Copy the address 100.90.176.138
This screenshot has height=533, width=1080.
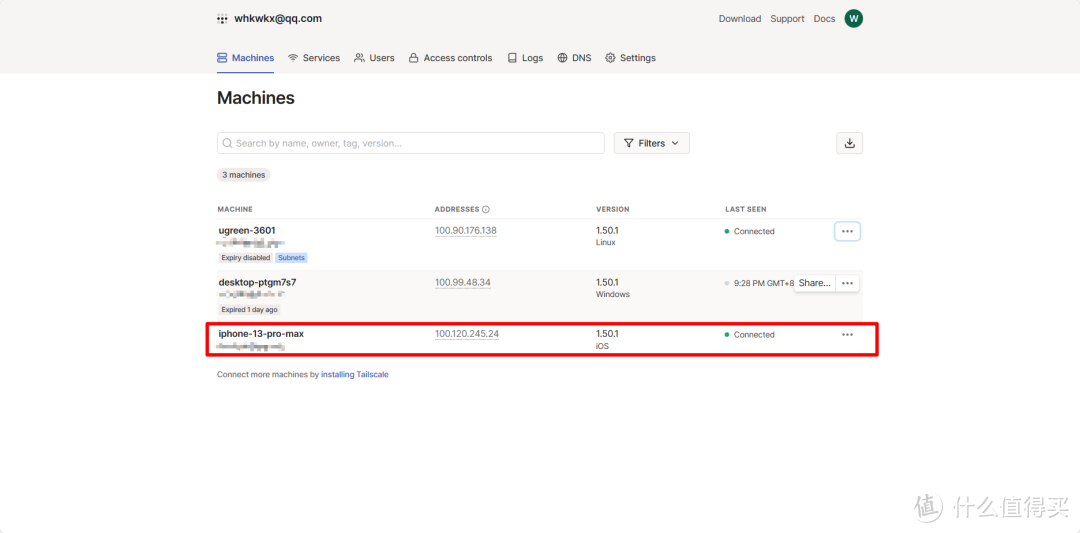click(465, 231)
